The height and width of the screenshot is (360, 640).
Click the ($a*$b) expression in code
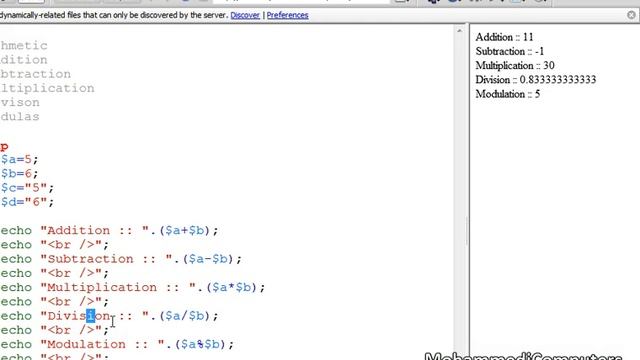231,287
